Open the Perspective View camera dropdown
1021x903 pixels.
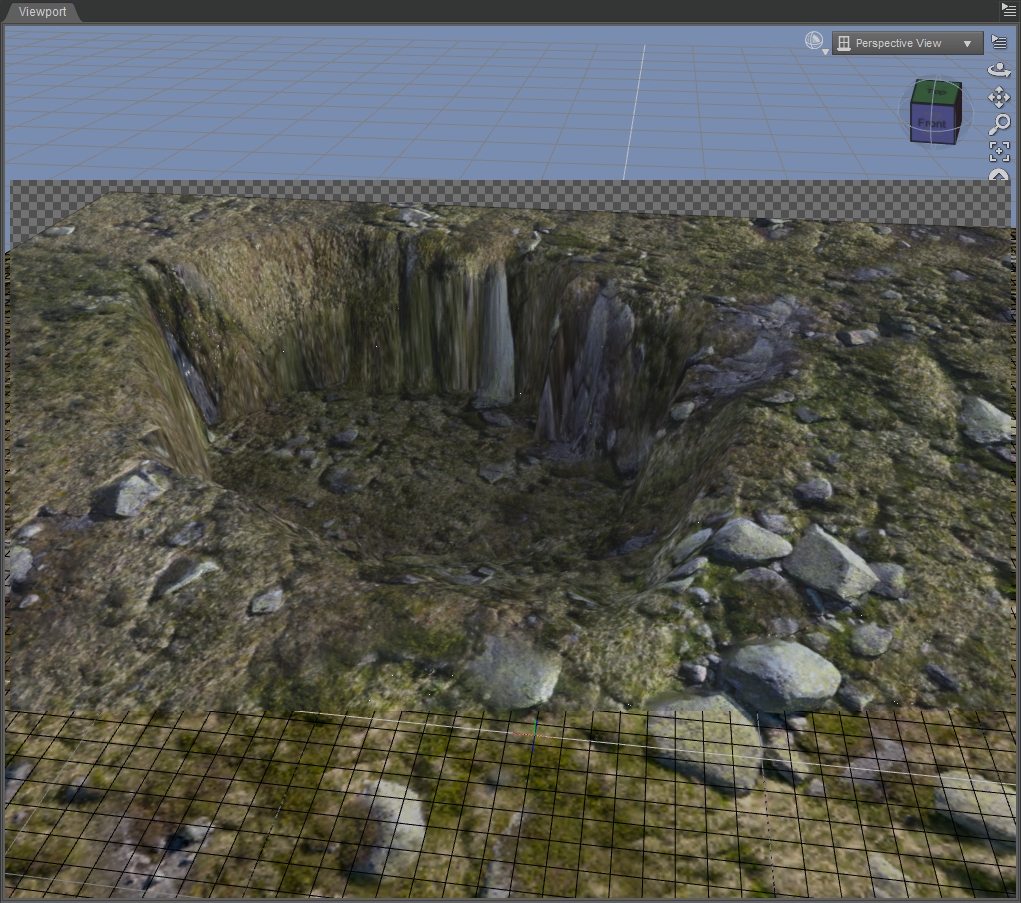907,43
